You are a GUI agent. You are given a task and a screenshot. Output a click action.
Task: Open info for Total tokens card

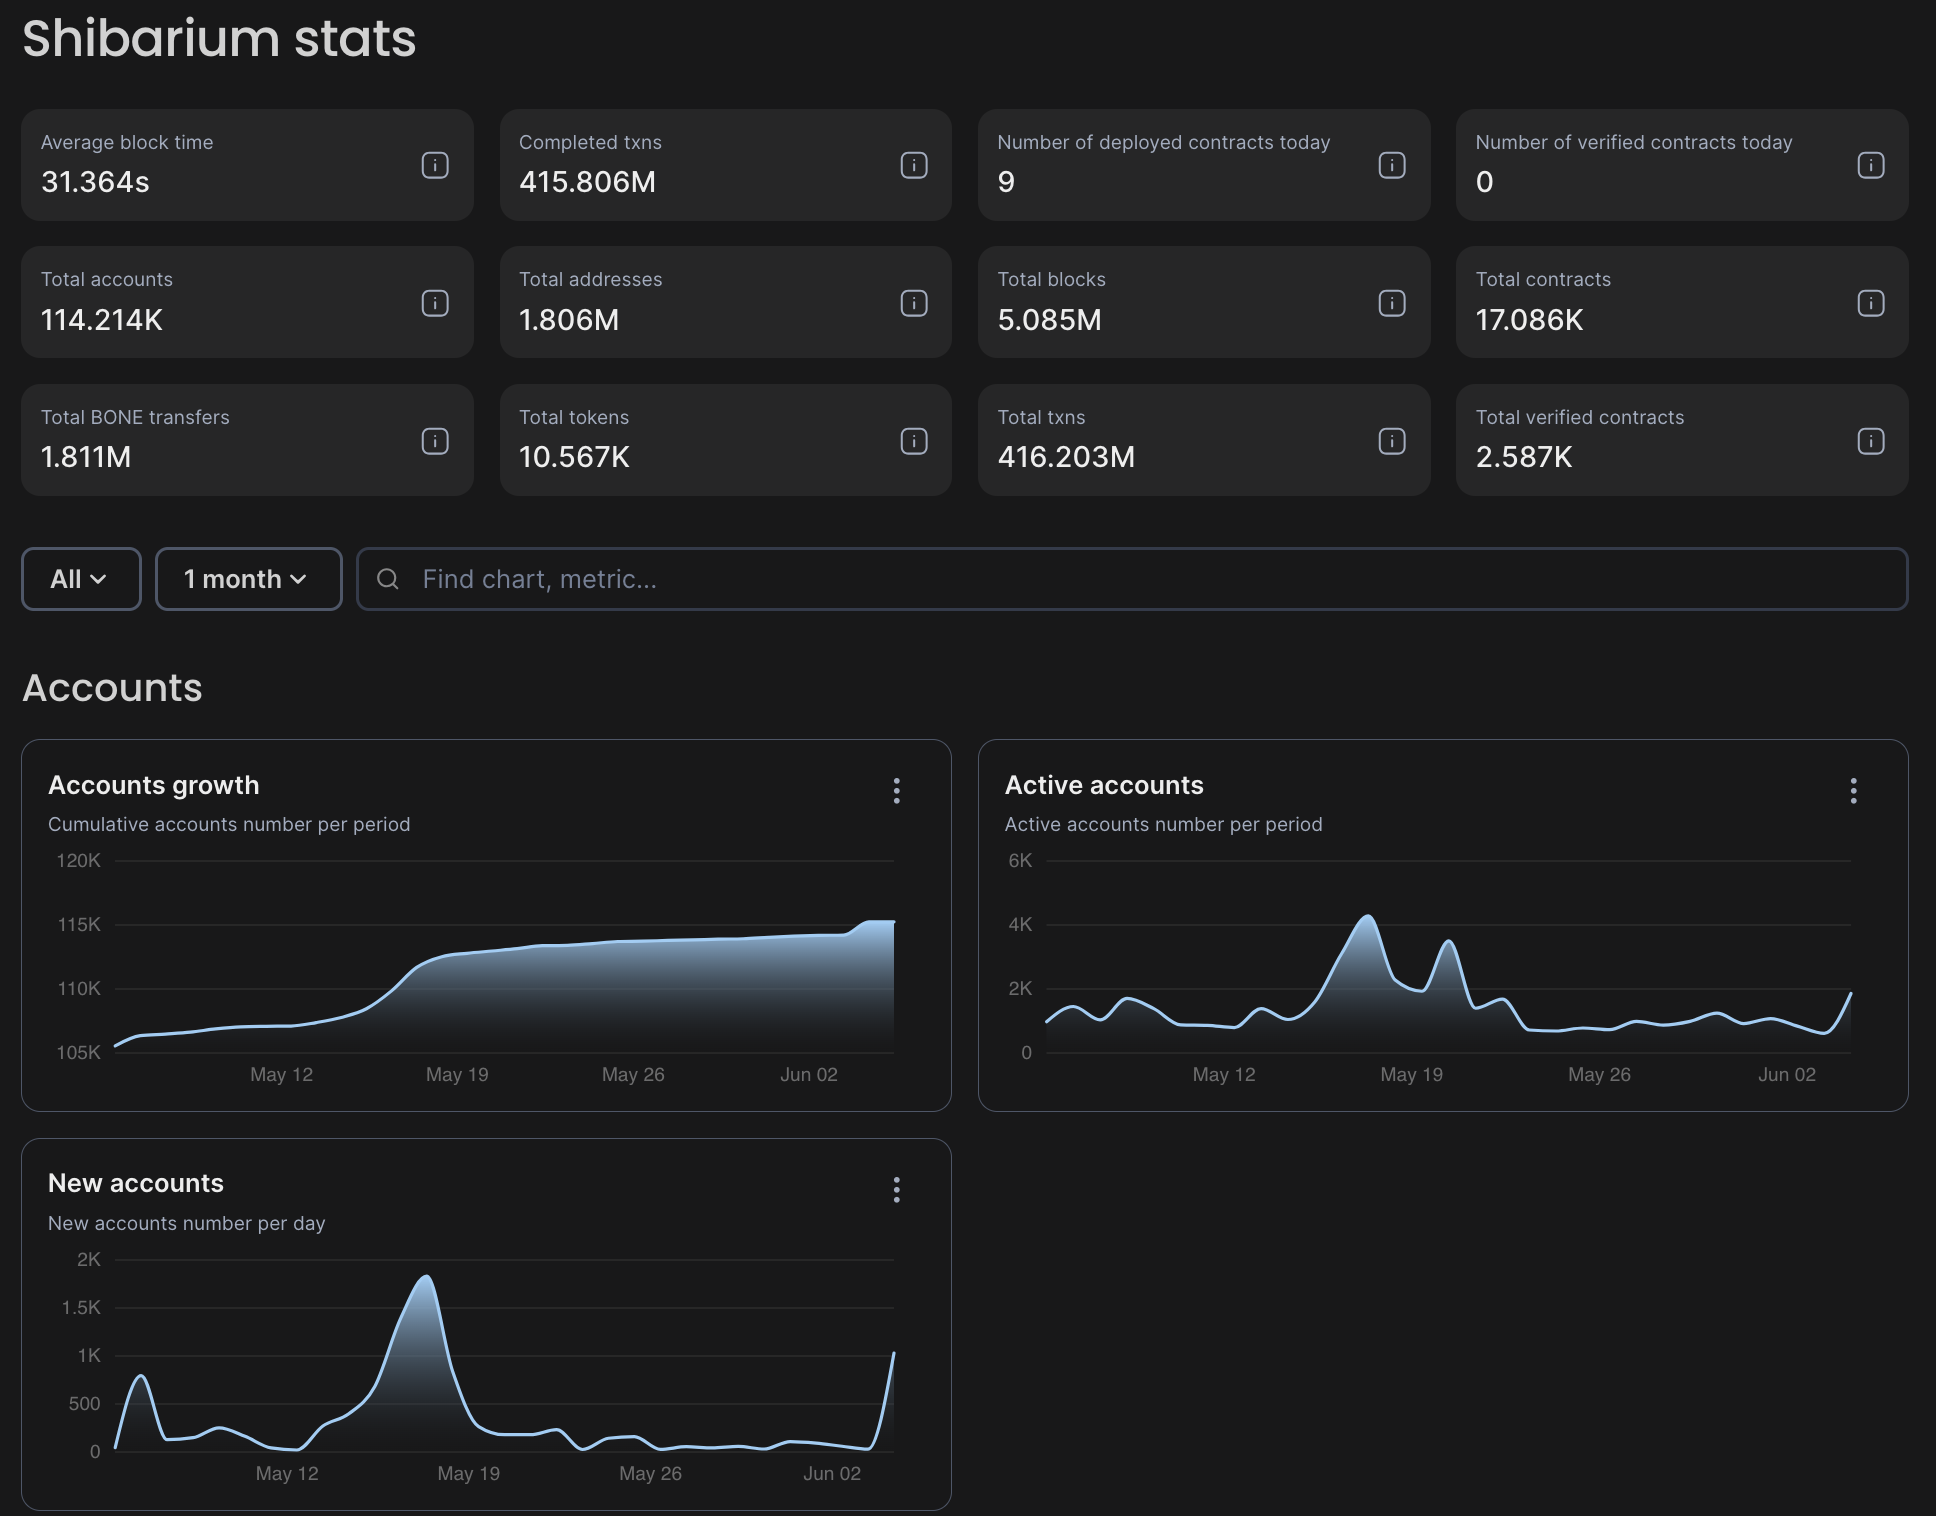[914, 441]
